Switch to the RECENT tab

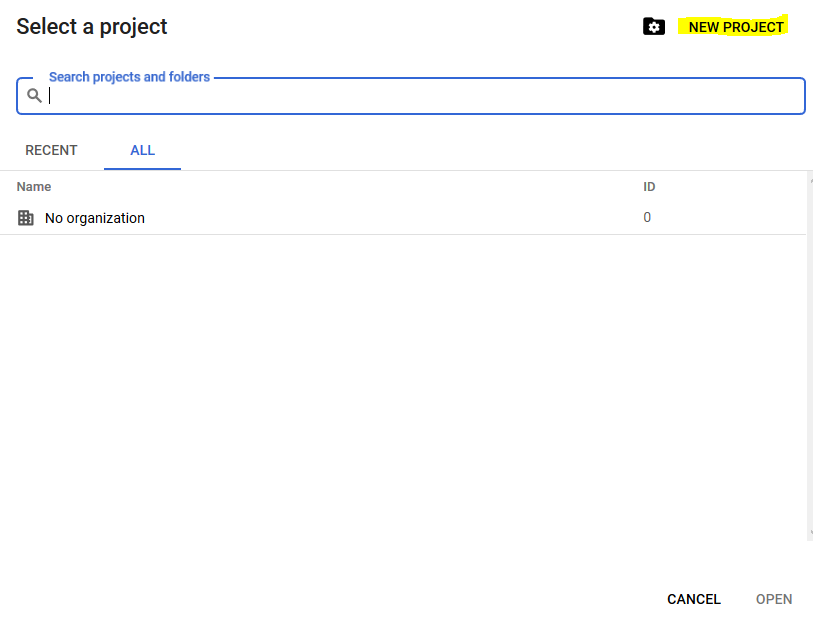coord(51,150)
